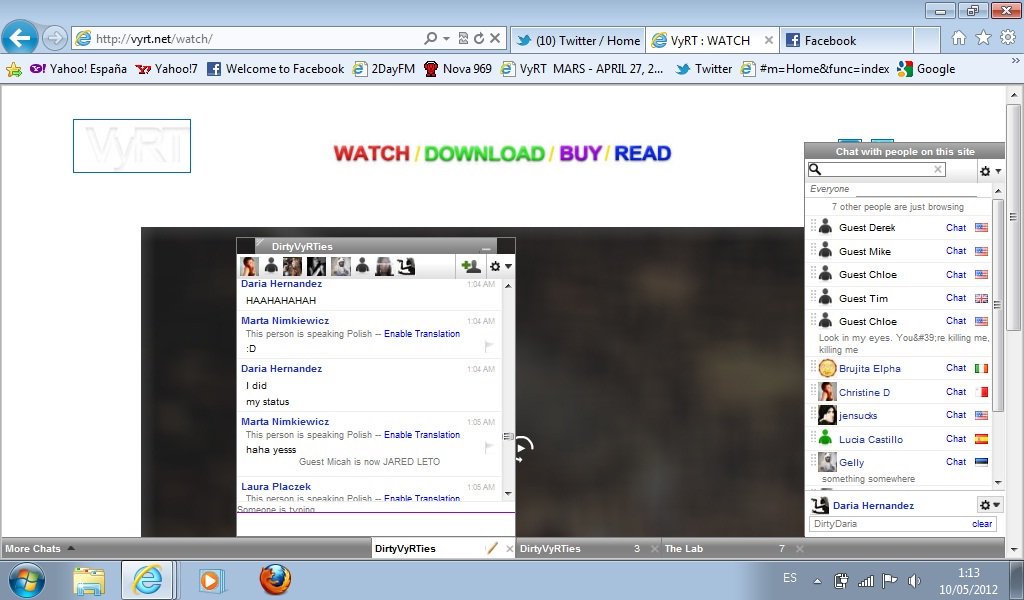Open Windows Media Player taskbar icon
Viewport: 1024px width, 600px height.
tap(210, 580)
